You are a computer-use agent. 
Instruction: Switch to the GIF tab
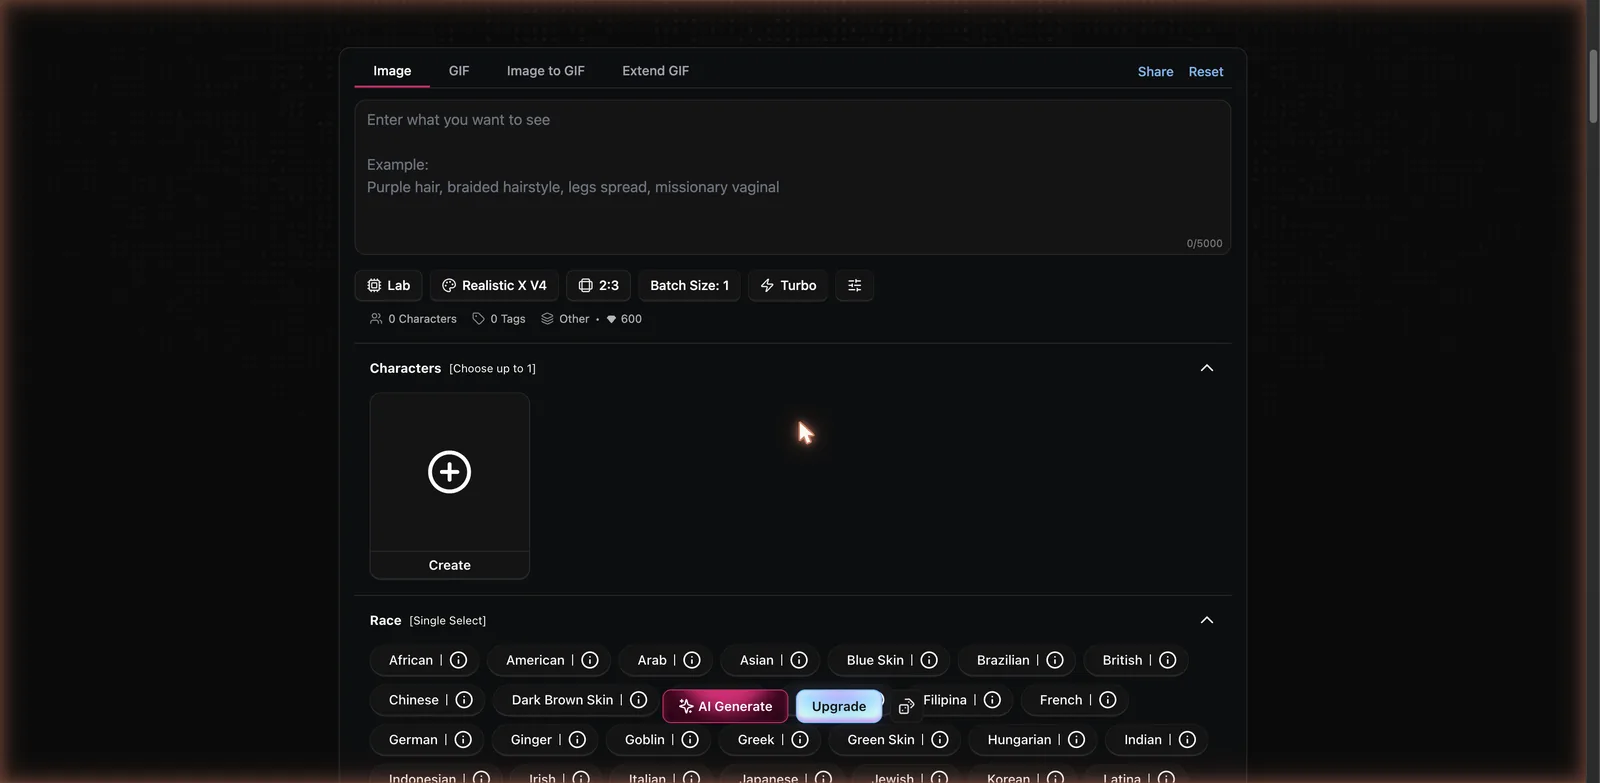(459, 71)
